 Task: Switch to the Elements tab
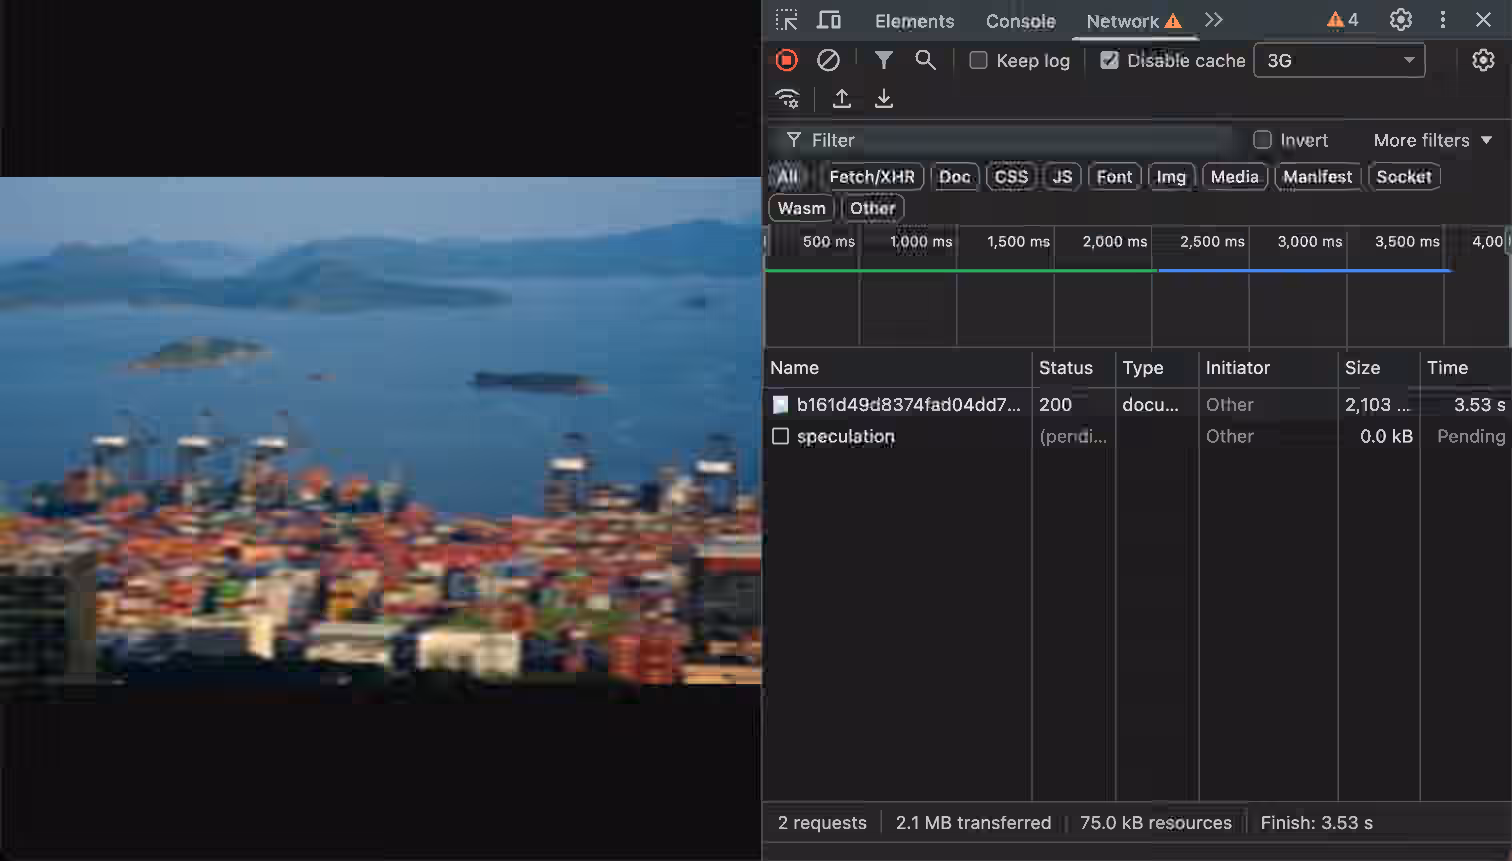[914, 21]
